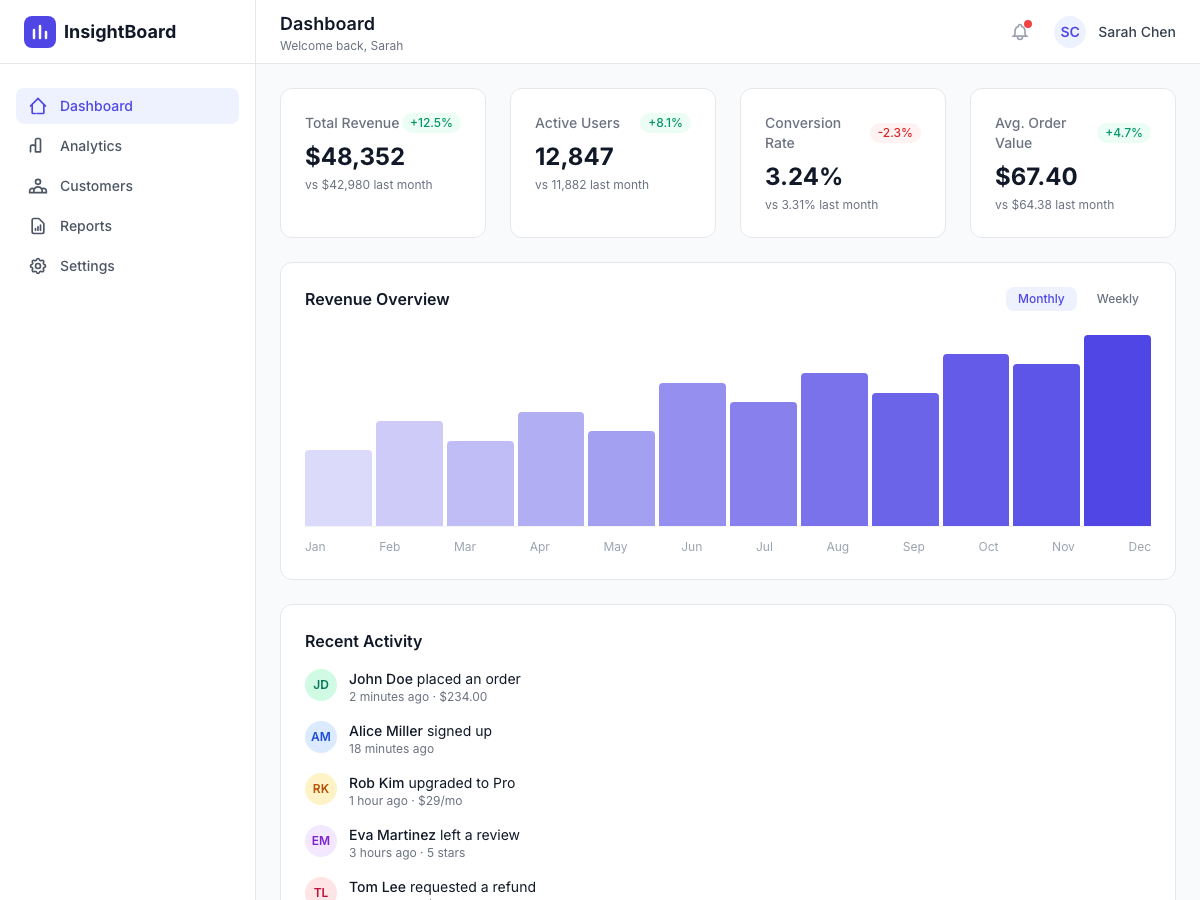Viewport: 1200px width, 900px height.
Task: Click the Active Users card label
Action: point(577,123)
